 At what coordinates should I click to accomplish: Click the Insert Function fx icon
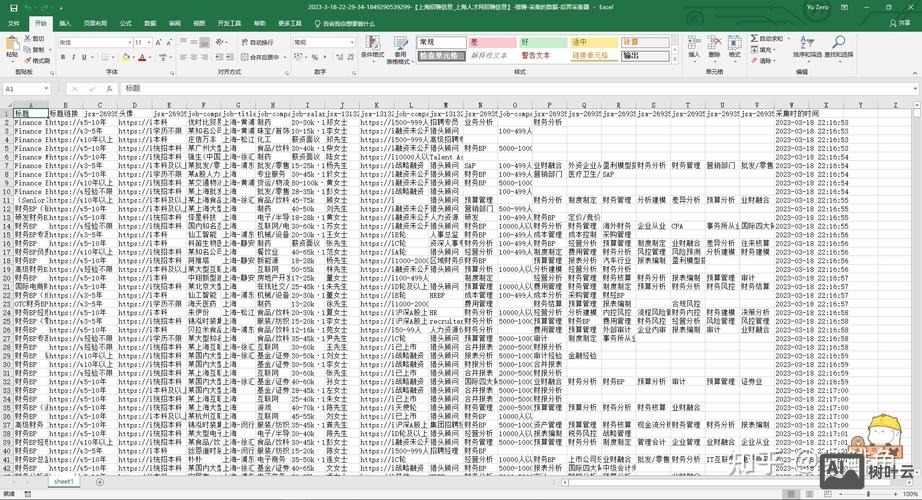point(109,89)
